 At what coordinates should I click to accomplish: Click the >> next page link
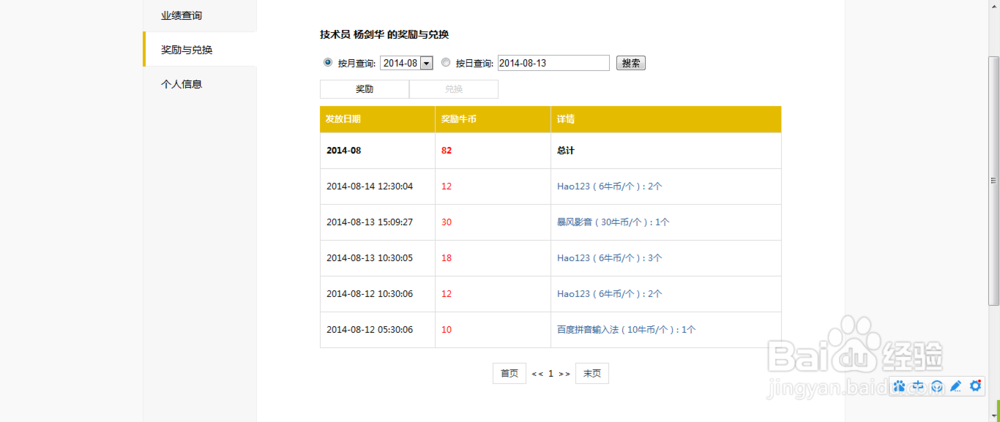pyautogui.click(x=564, y=374)
